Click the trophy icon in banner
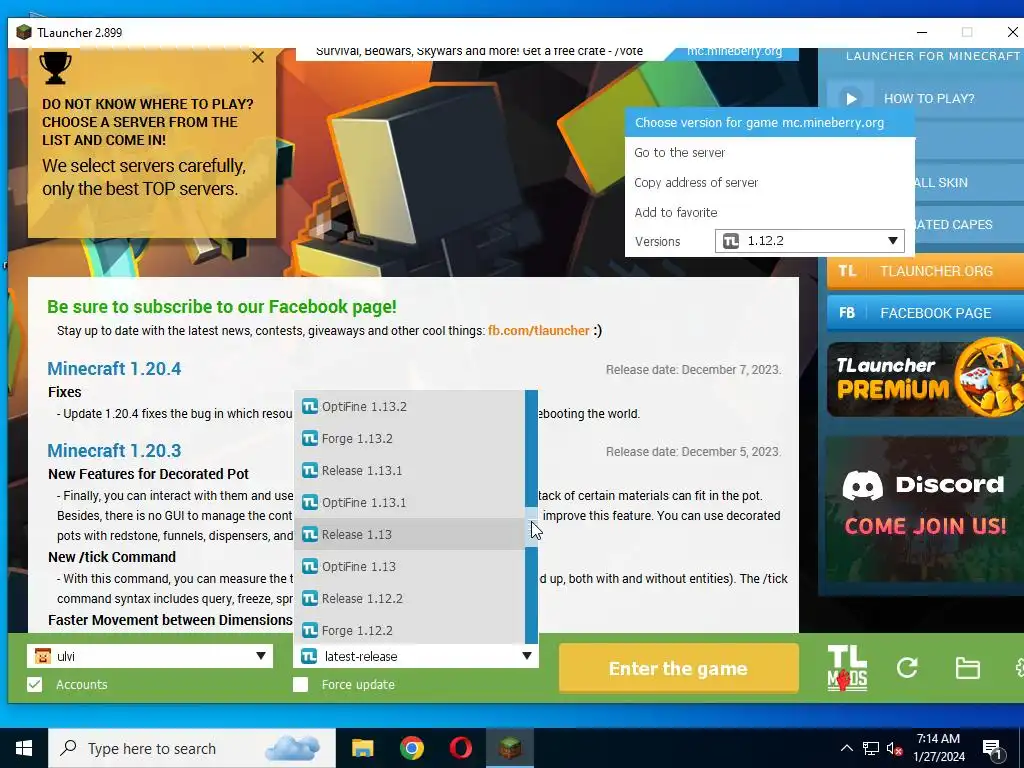 point(56,68)
